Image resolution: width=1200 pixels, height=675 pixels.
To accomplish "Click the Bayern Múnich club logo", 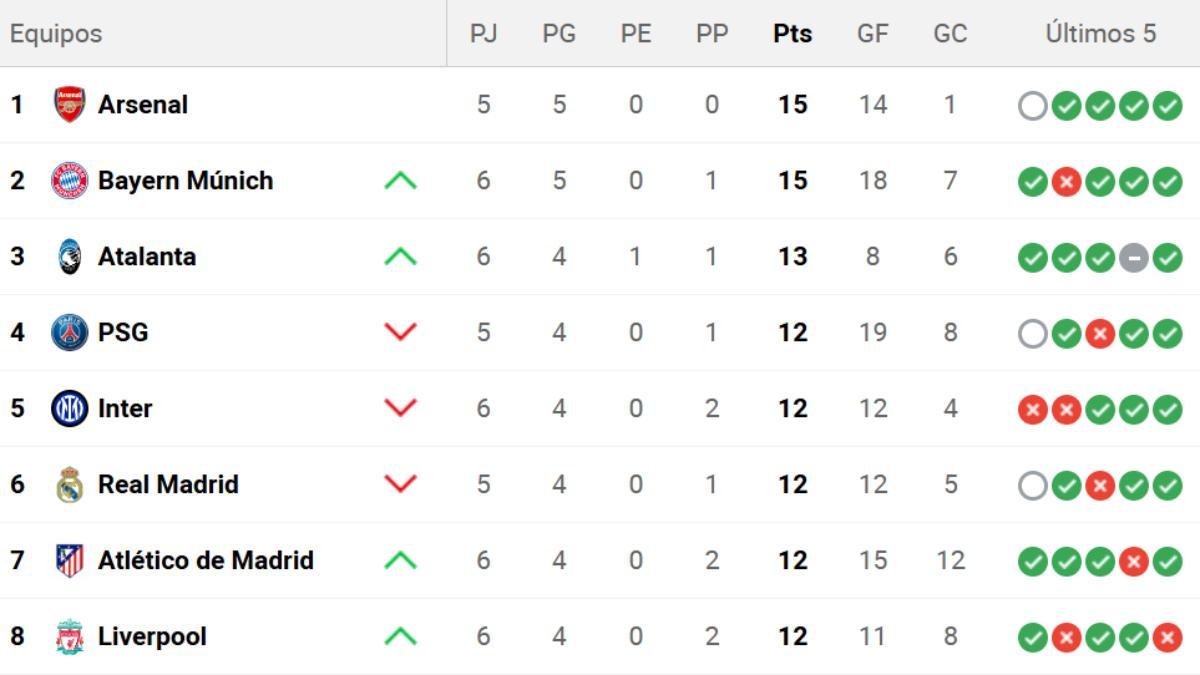I will click(x=69, y=181).
